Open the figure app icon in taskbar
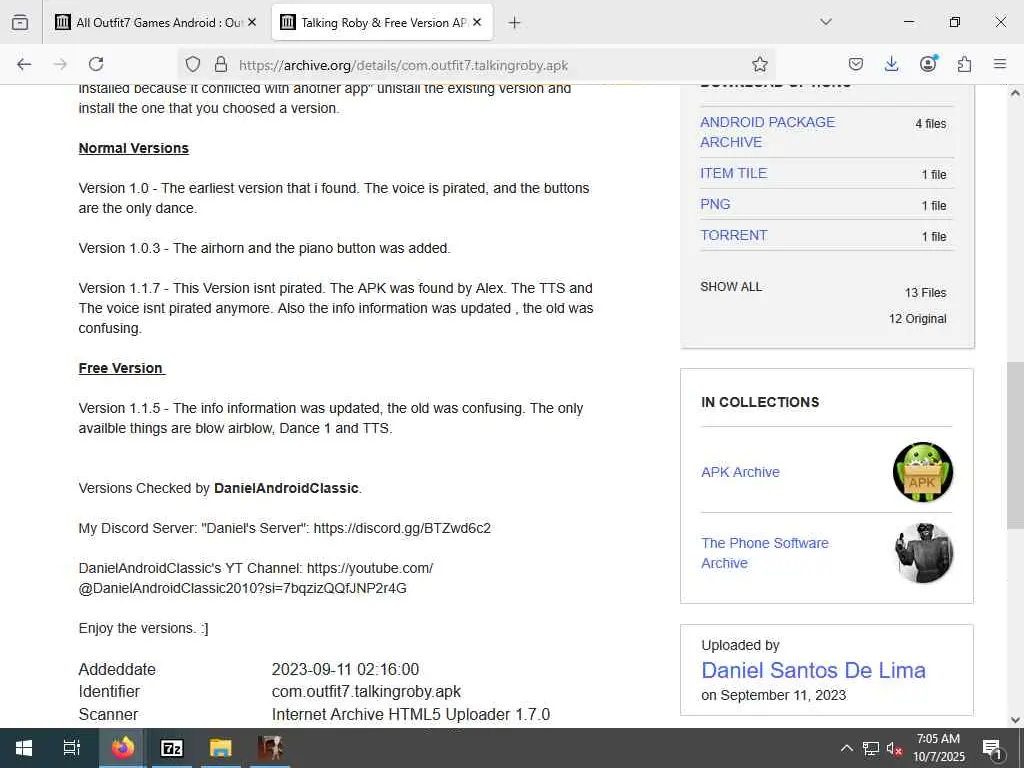The height and width of the screenshot is (768, 1024). (270, 748)
